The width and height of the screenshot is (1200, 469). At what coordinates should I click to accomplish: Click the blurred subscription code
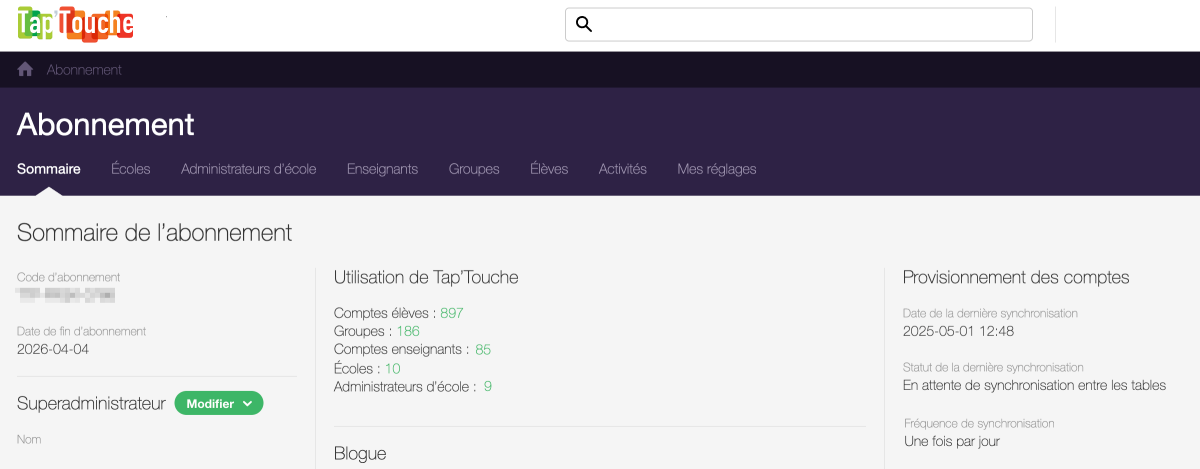tap(66, 295)
